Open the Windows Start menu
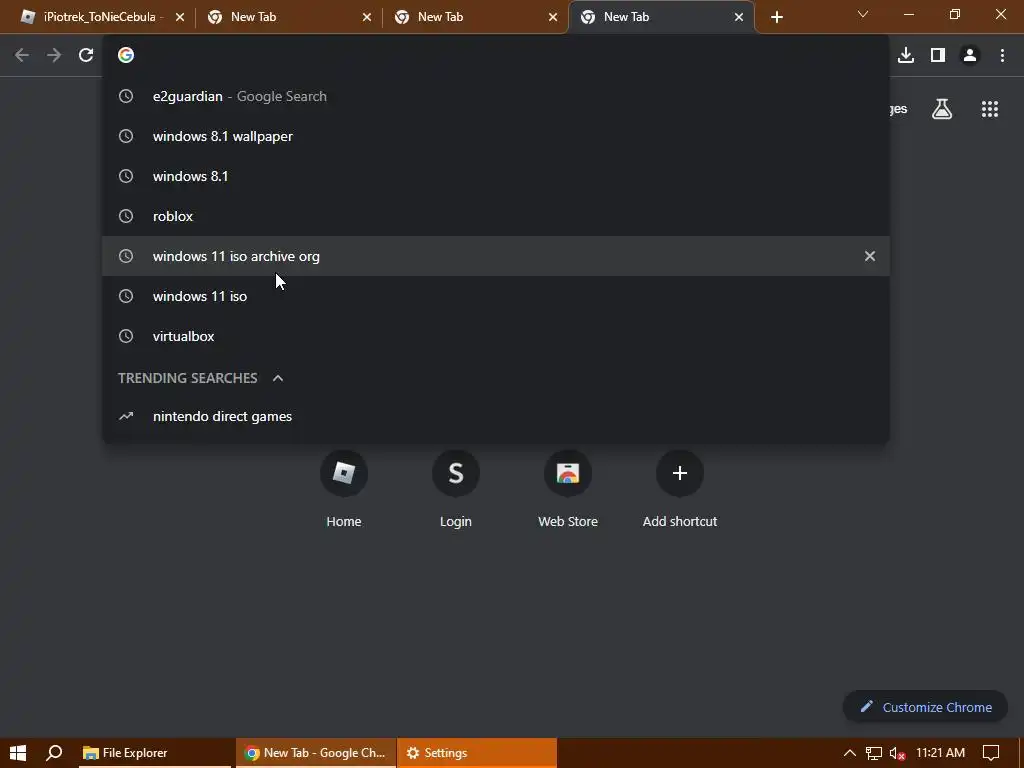Image resolution: width=1024 pixels, height=768 pixels. (x=18, y=753)
